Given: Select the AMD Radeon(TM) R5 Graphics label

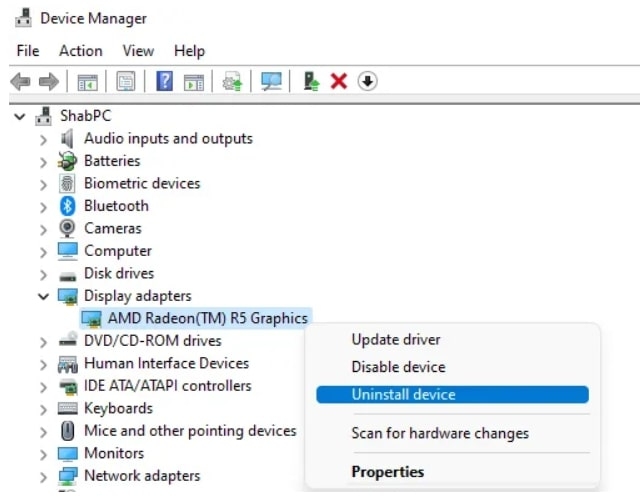Looking at the screenshot, I should [x=208, y=318].
